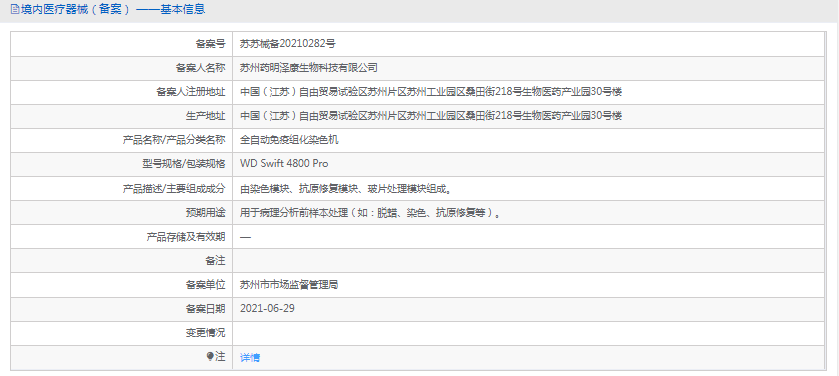This screenshot has width=839, height=376.
Task: Select authority name 苏州市市场监督管理局
Action: [289, 285]
